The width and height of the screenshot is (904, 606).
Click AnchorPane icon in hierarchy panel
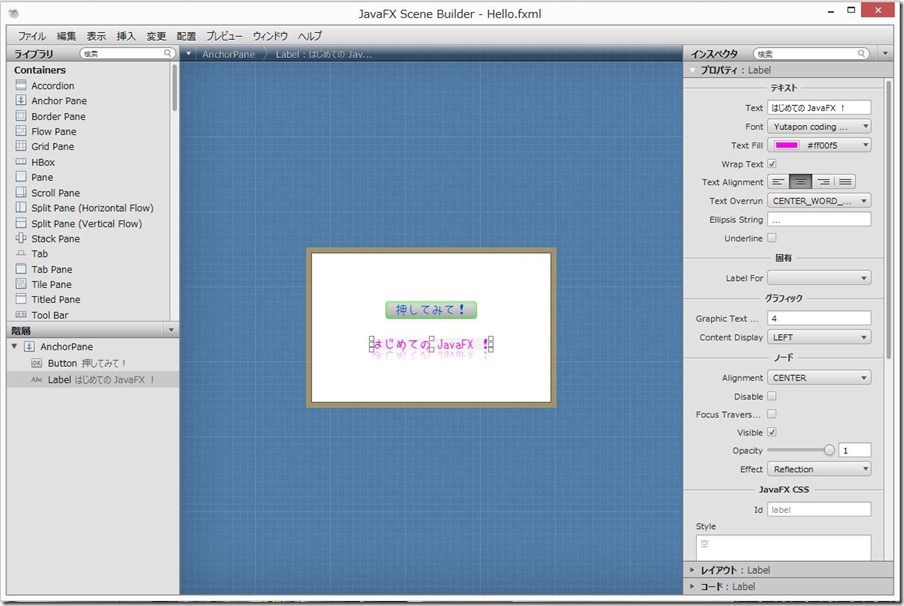coord(29,347)
